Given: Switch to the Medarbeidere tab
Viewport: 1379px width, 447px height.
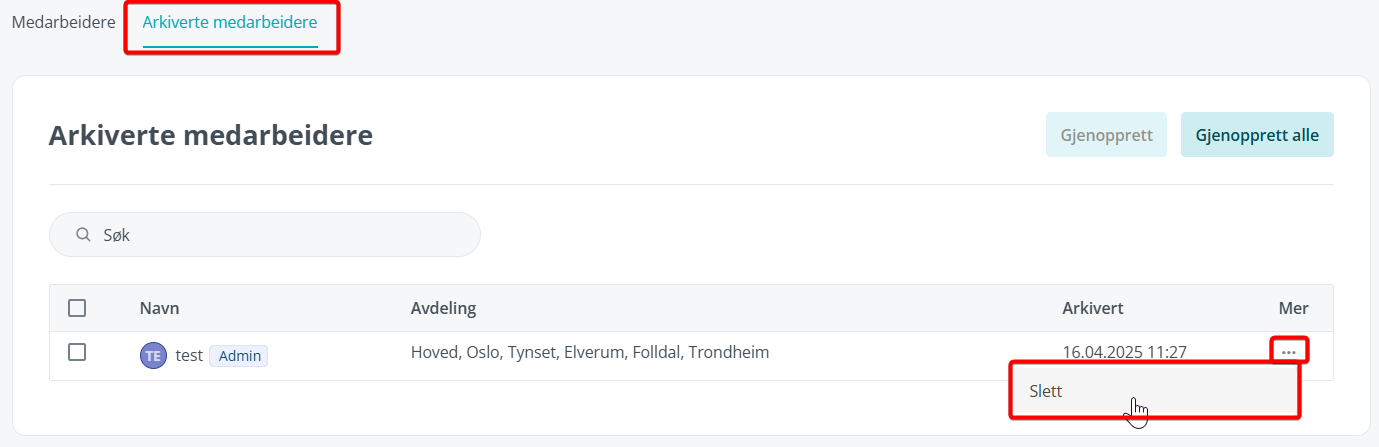Looking at the screenshot, I should [x=63, y=21].
